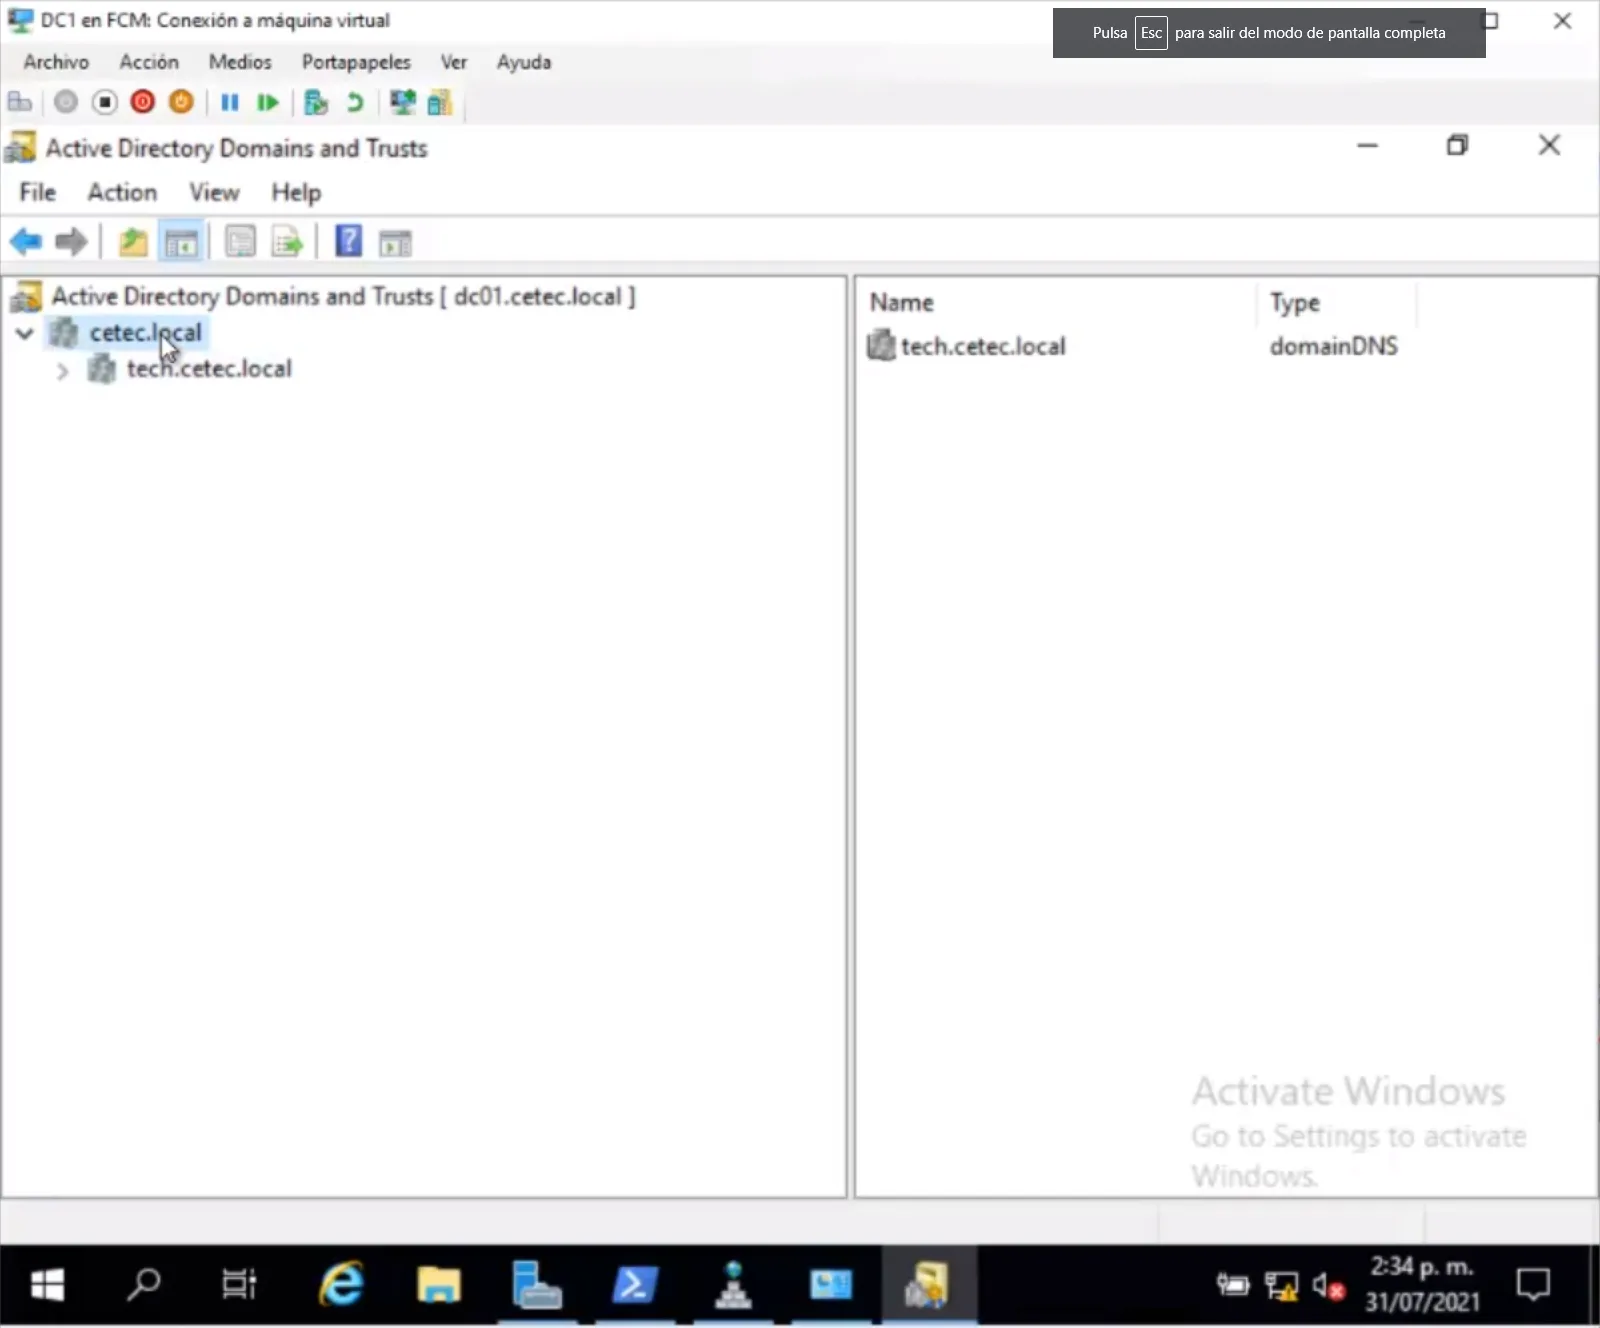Open the Action menu in MMC
The height and width of the screenshot is (1328, 1600).
pyautogui.click(x=122, y=192)
